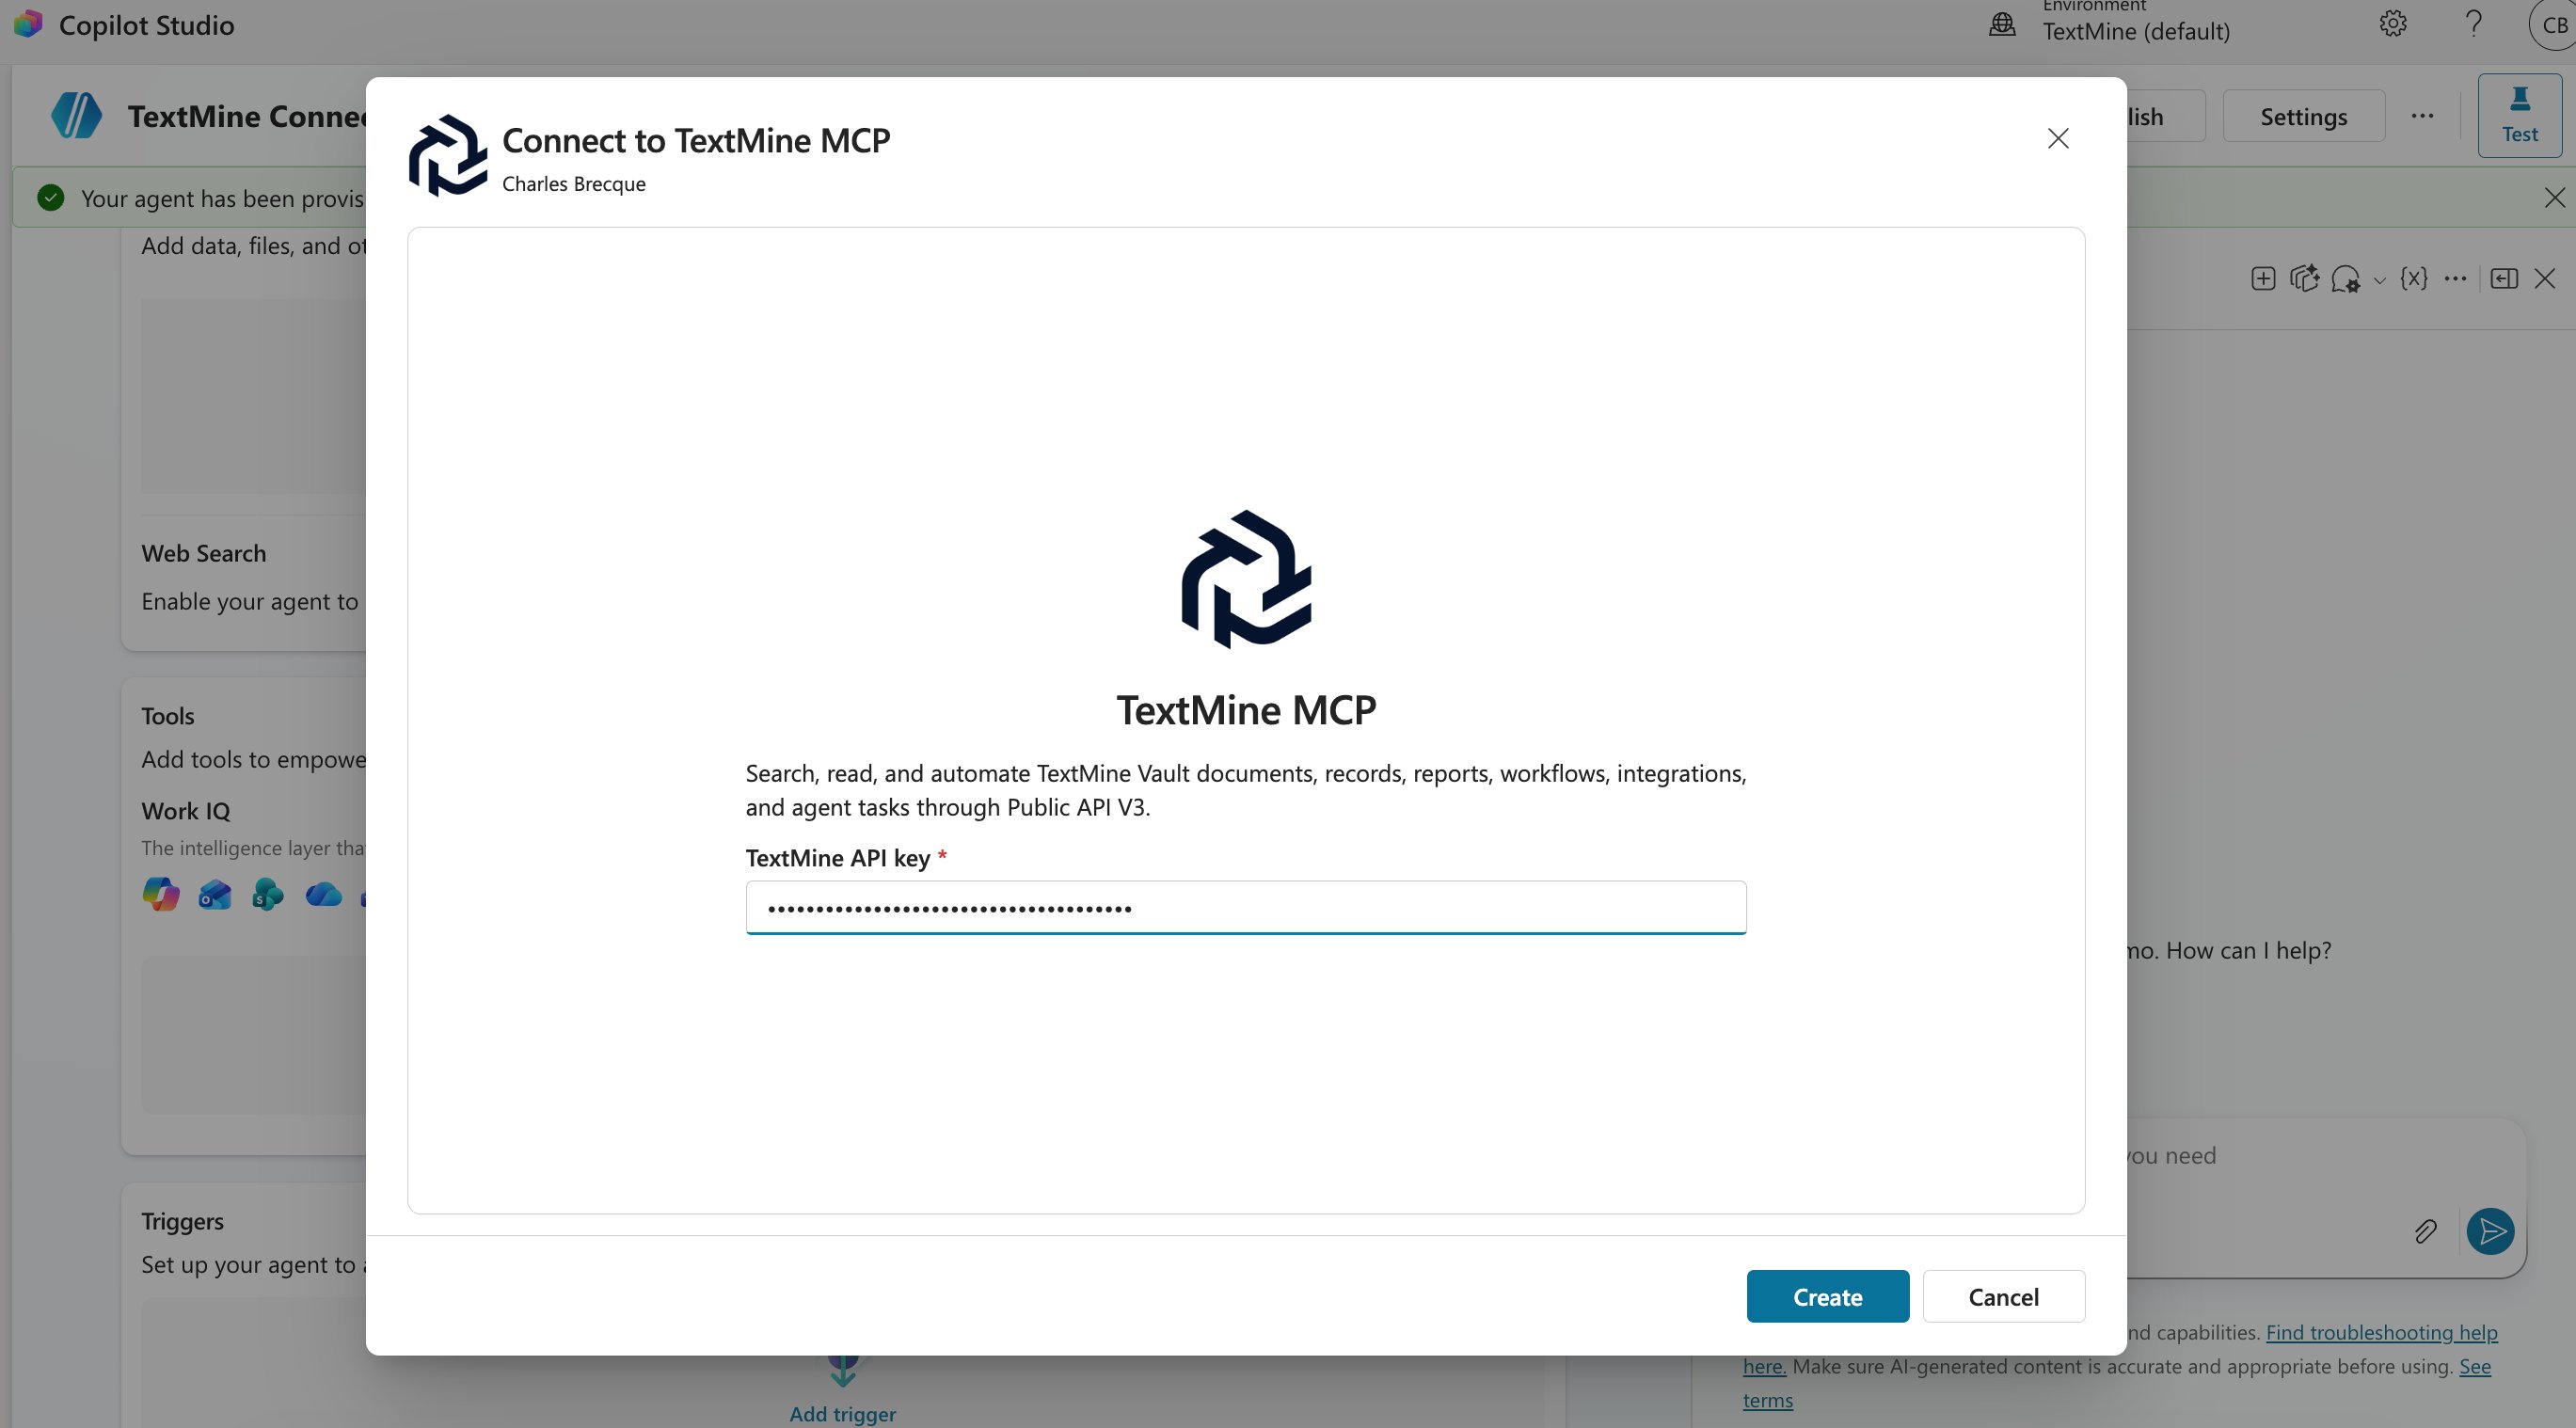Image resolution: width=2576 pixels, height=1428 pixels.
Task: Select the Triggers section heading
Action: click(182, 1221)
